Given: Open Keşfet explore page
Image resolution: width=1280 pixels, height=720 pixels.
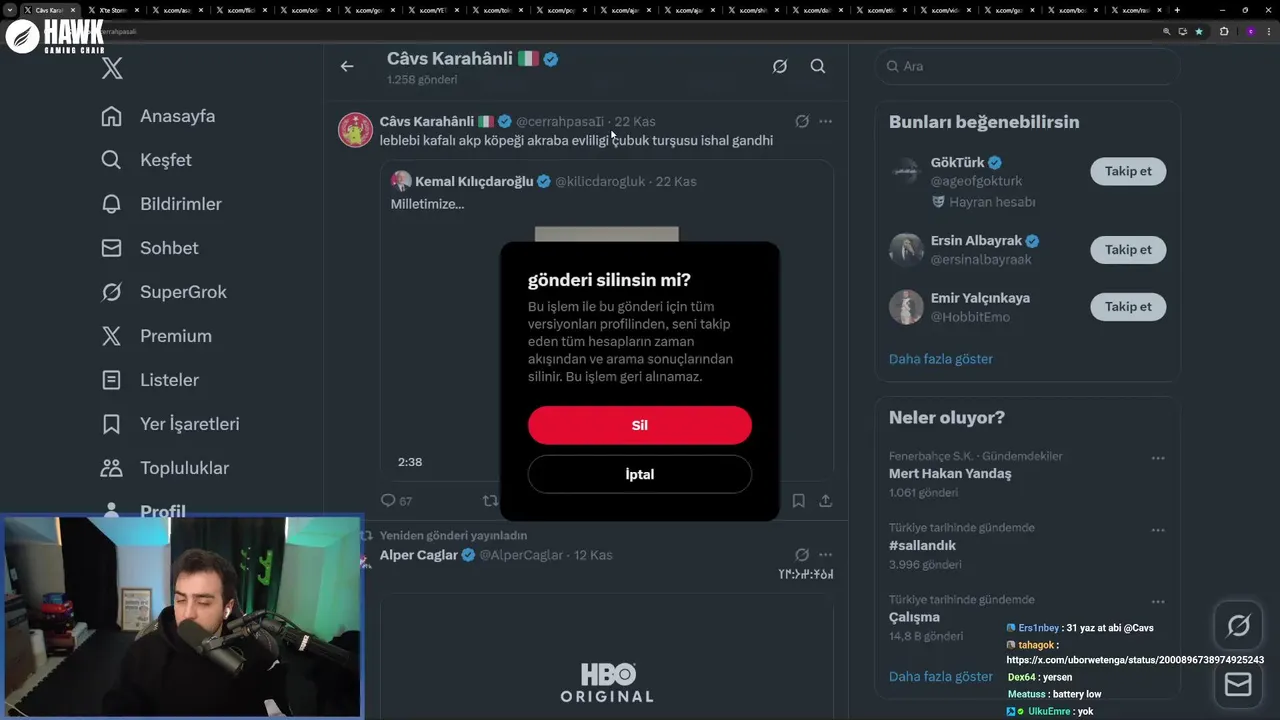Looking at the screenshot, I should (146, 160).
